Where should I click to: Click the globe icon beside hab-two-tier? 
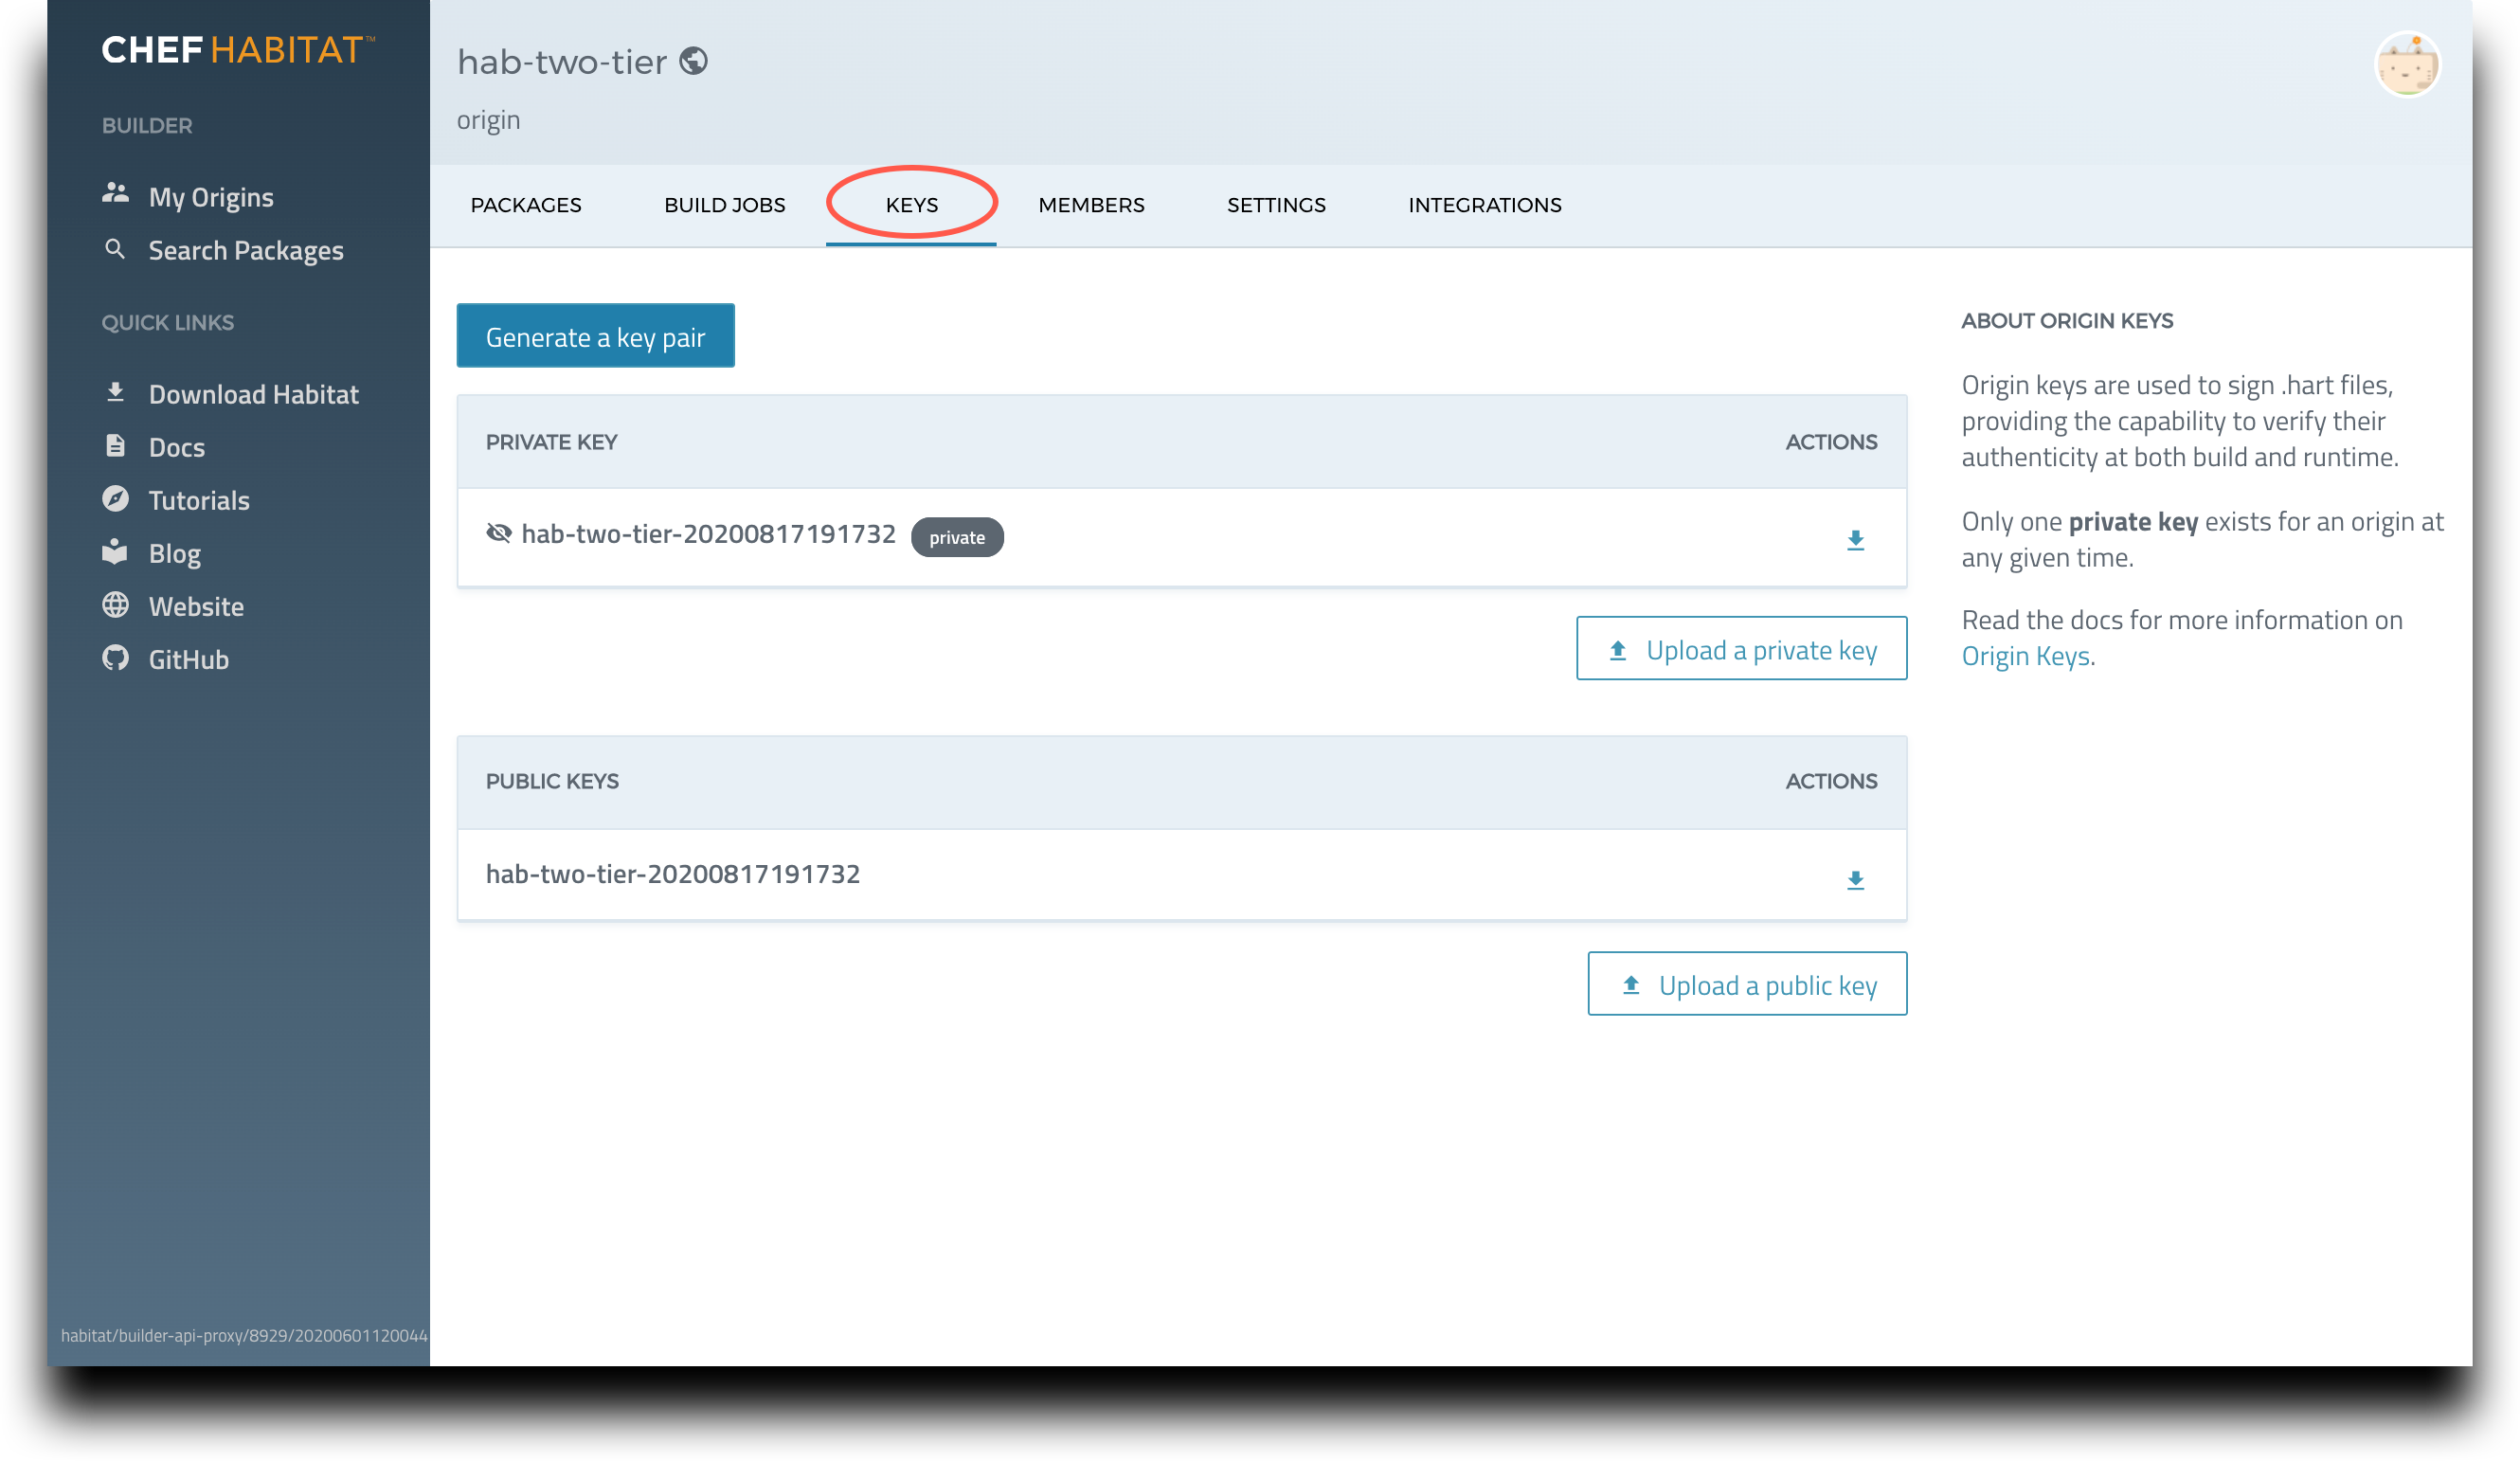coord(695,60)
